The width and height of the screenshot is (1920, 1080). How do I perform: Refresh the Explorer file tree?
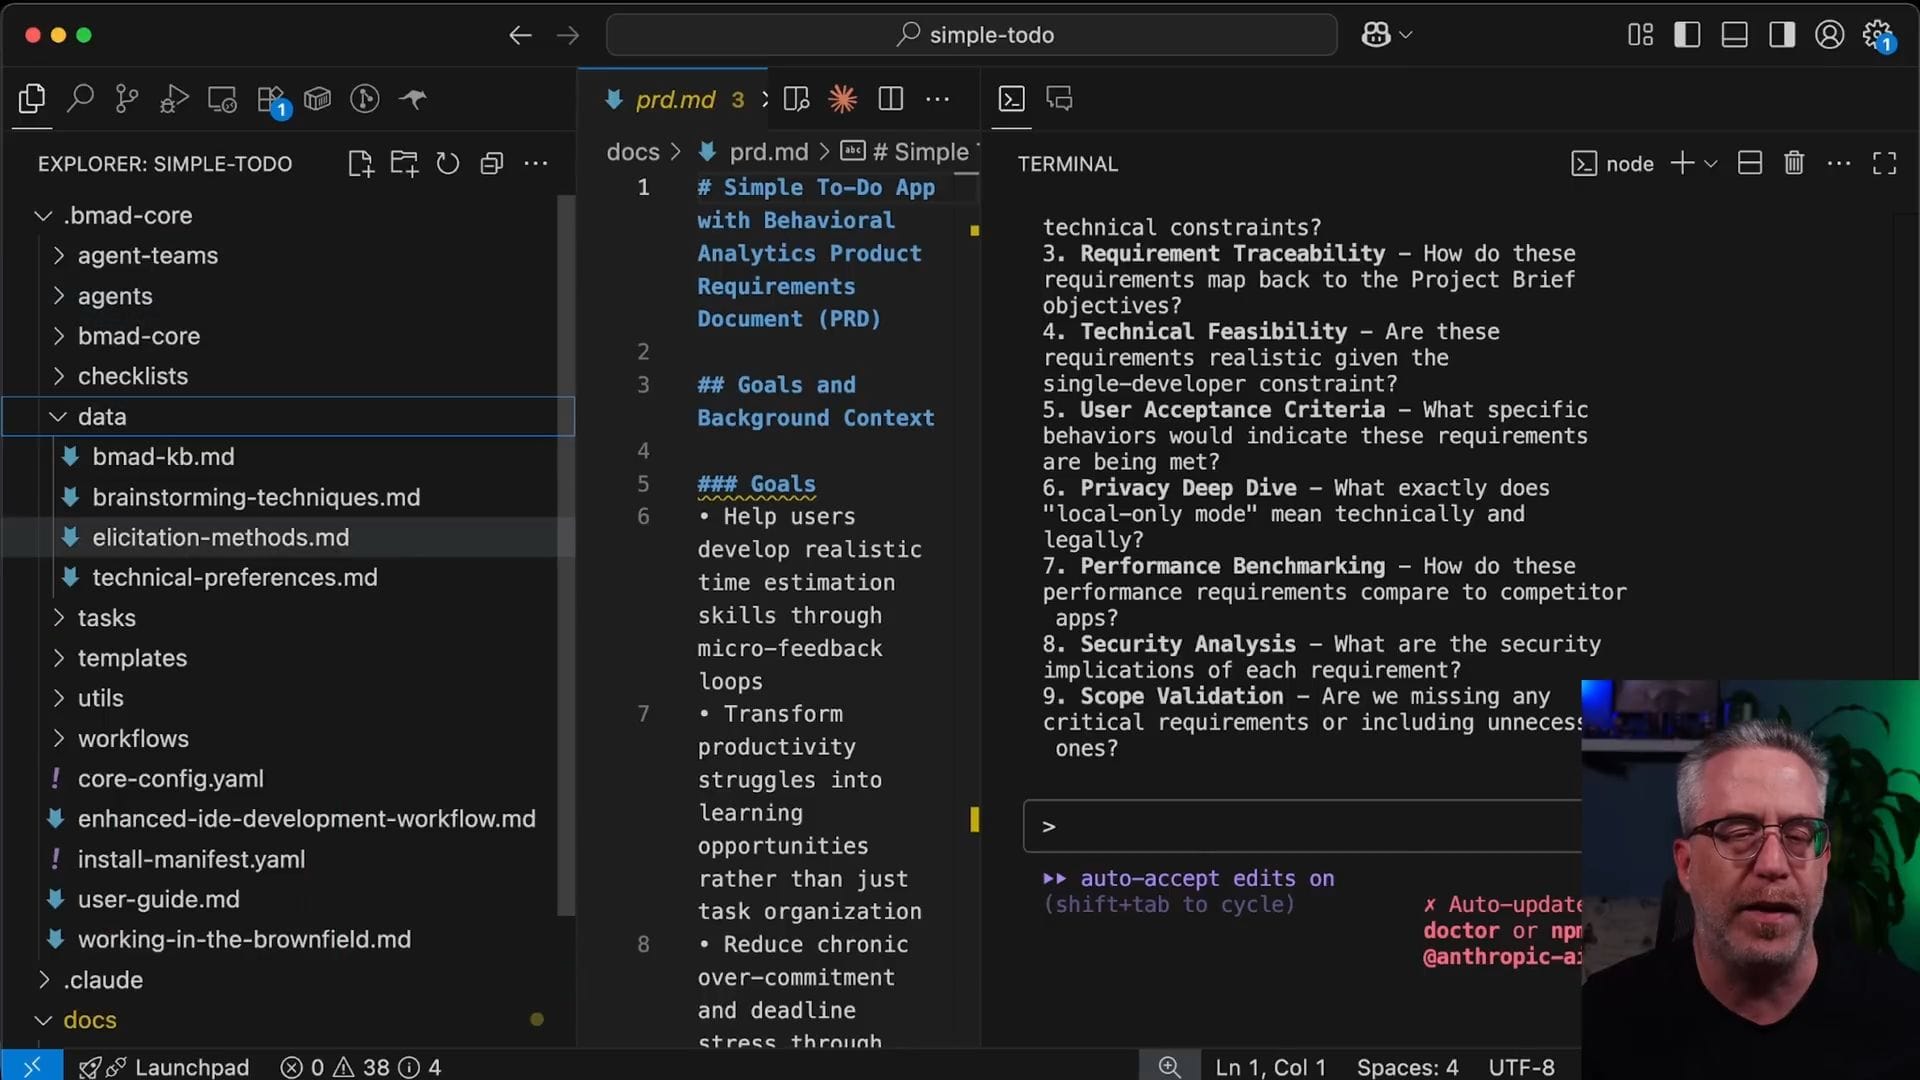pyautogui.click(x=448, y=164)
